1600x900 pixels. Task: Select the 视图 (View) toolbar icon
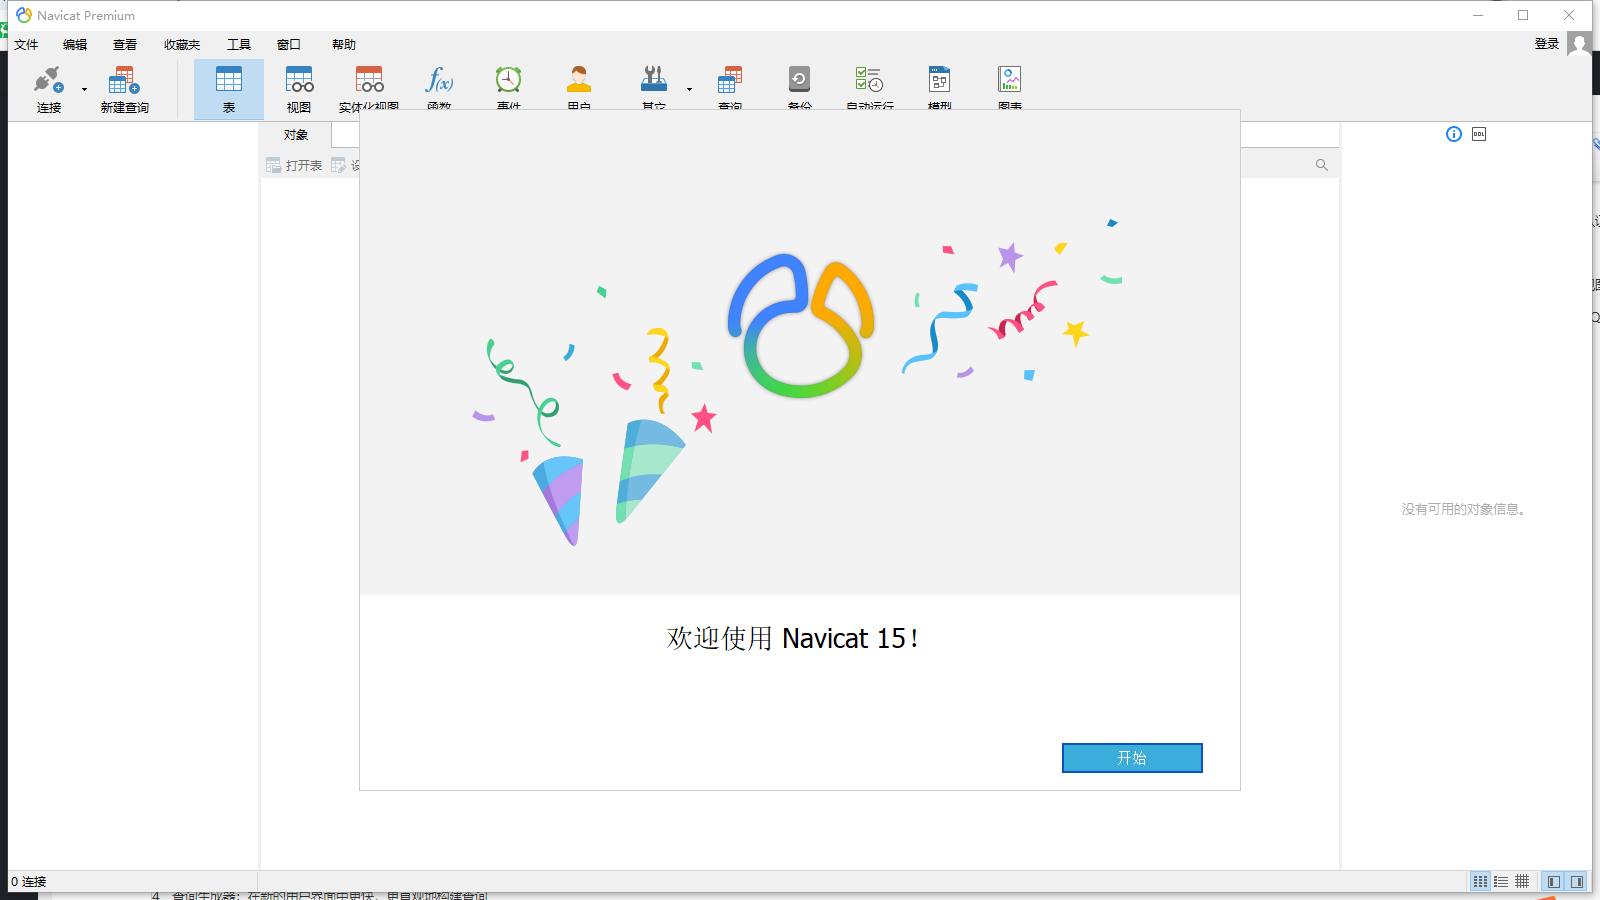[299, 88]
